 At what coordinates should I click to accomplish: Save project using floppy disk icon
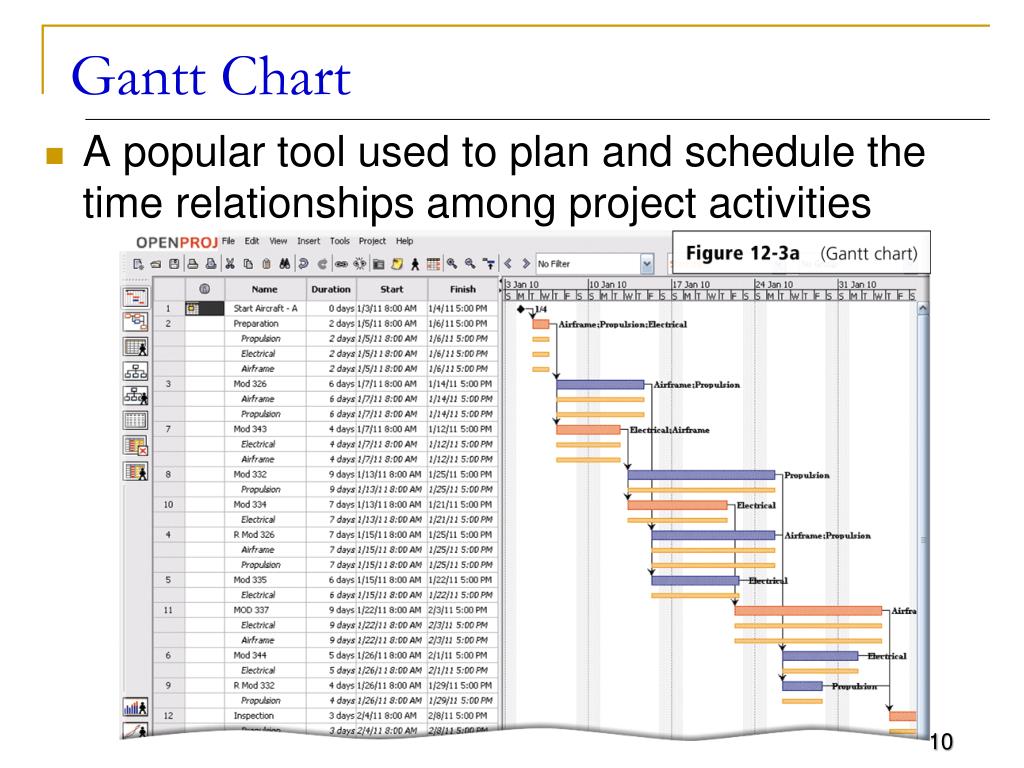174,264
